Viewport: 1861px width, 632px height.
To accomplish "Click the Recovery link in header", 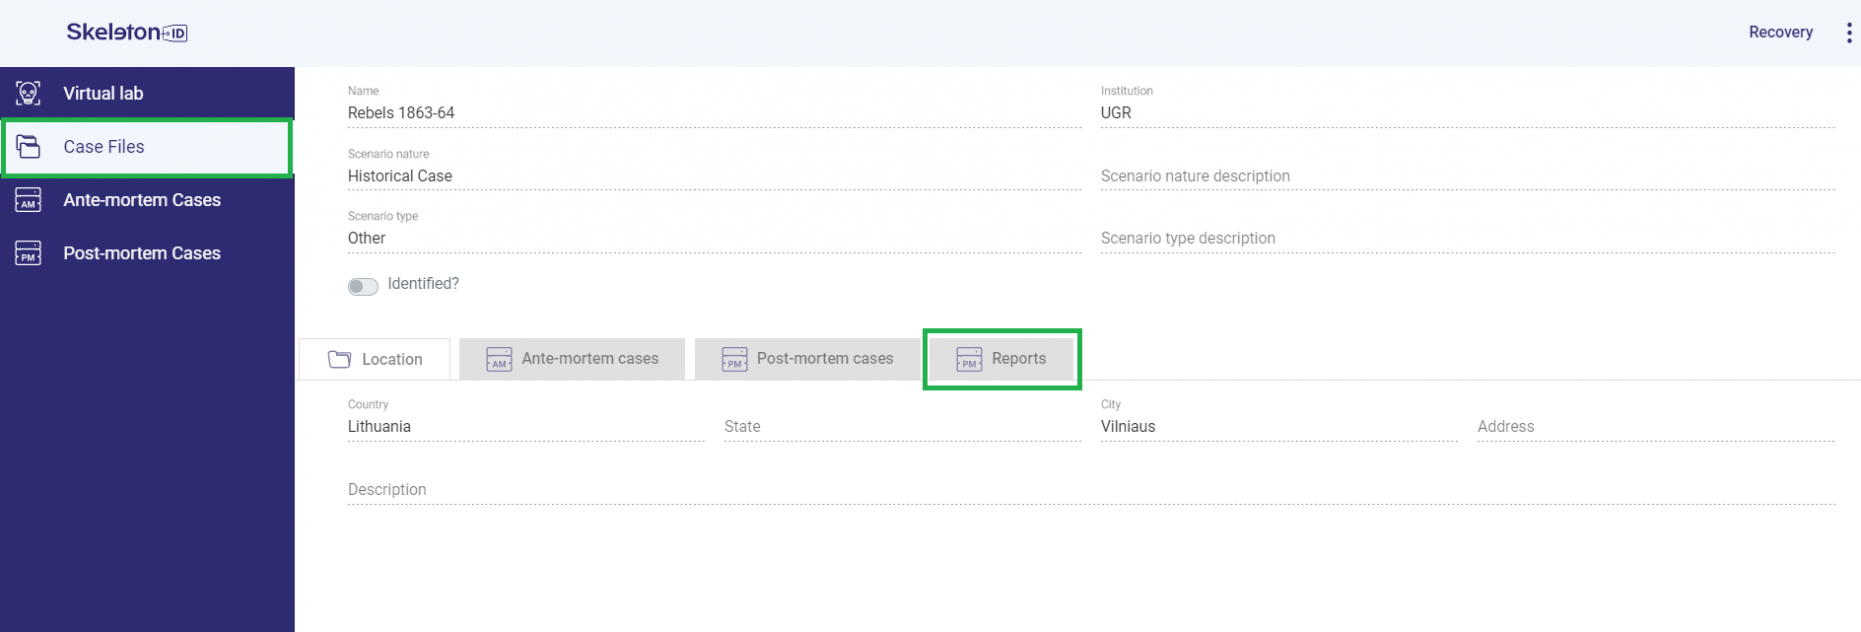I will point(1780,32).
